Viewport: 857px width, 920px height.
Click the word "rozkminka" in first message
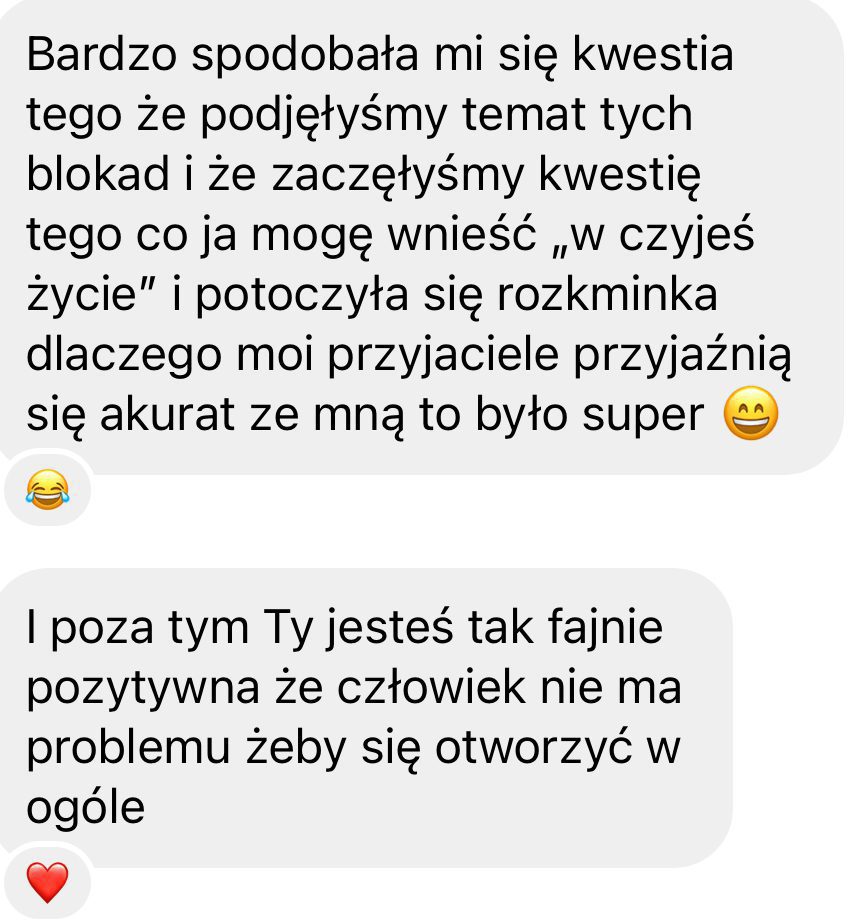pyautogui.click(x=607, y=295)
